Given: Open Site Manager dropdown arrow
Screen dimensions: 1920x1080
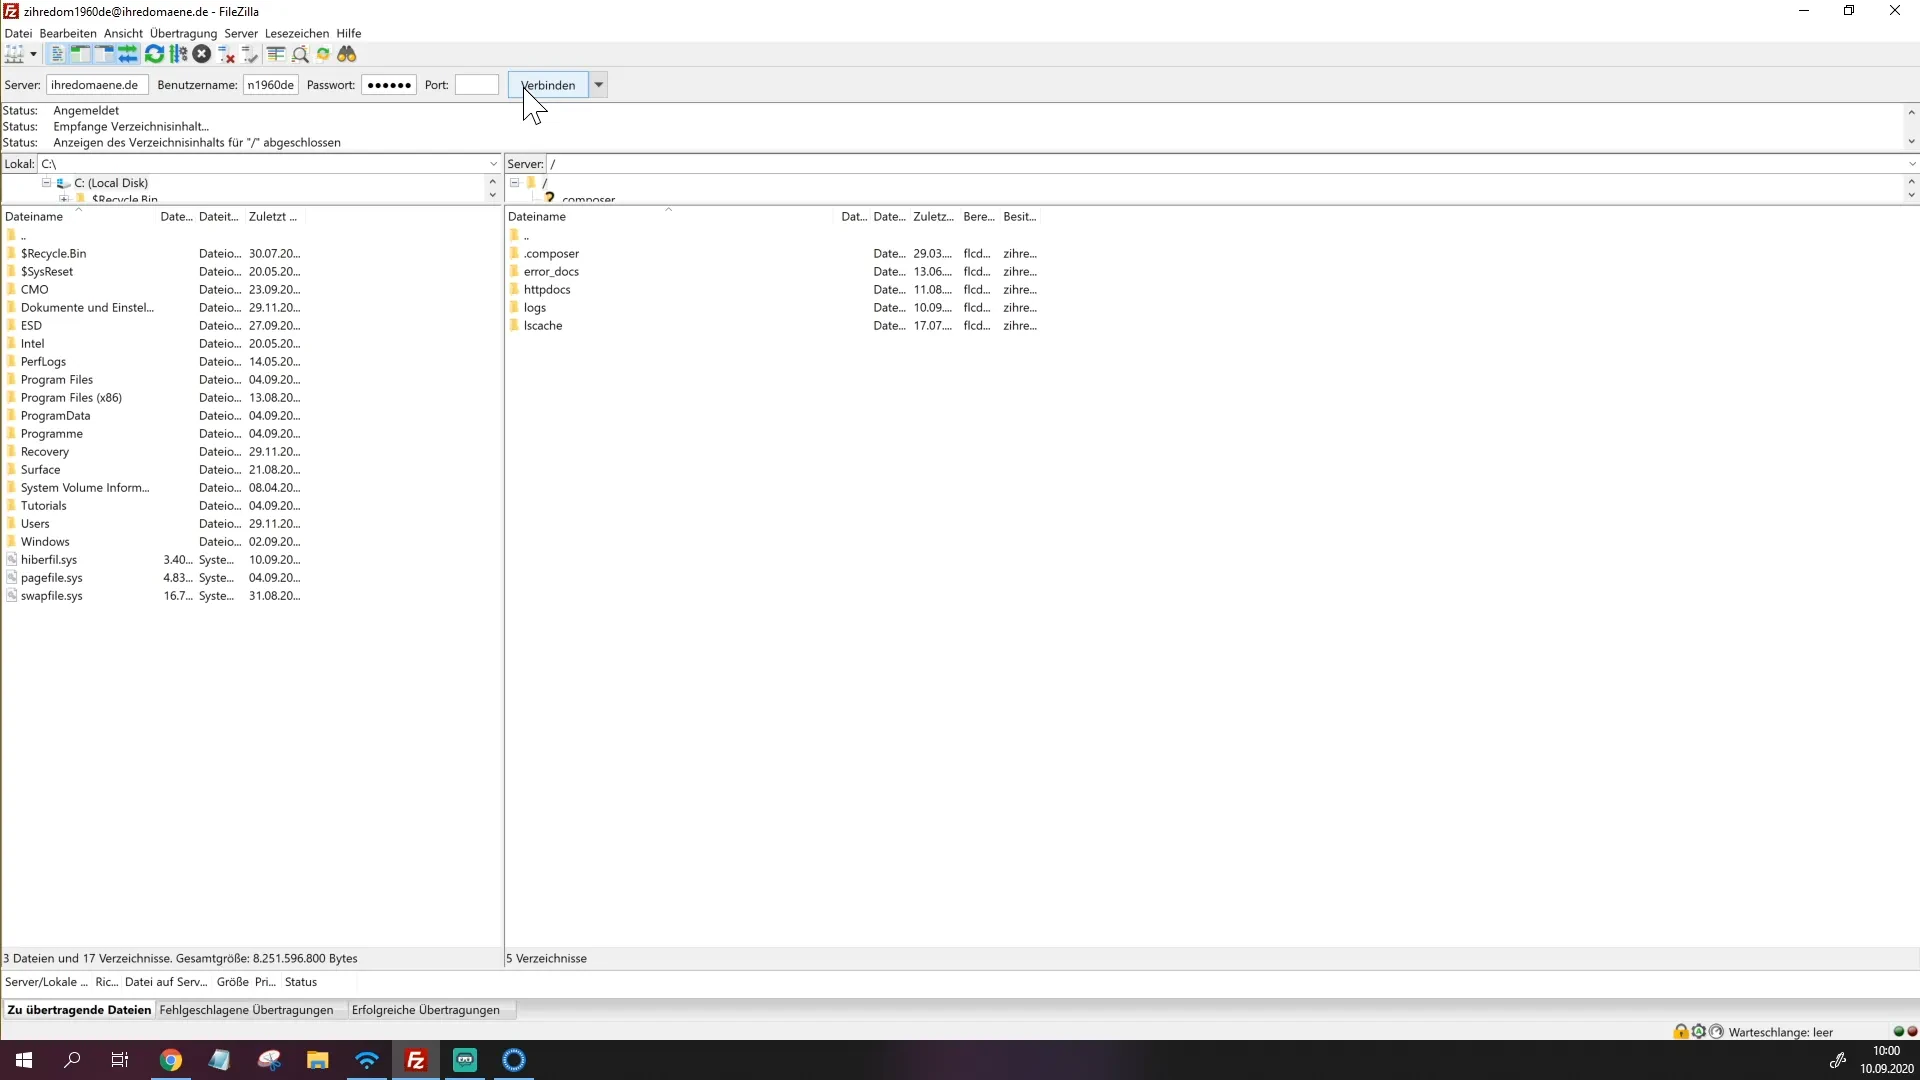Looking at the screenshot, I should click(x=33, y=54).
